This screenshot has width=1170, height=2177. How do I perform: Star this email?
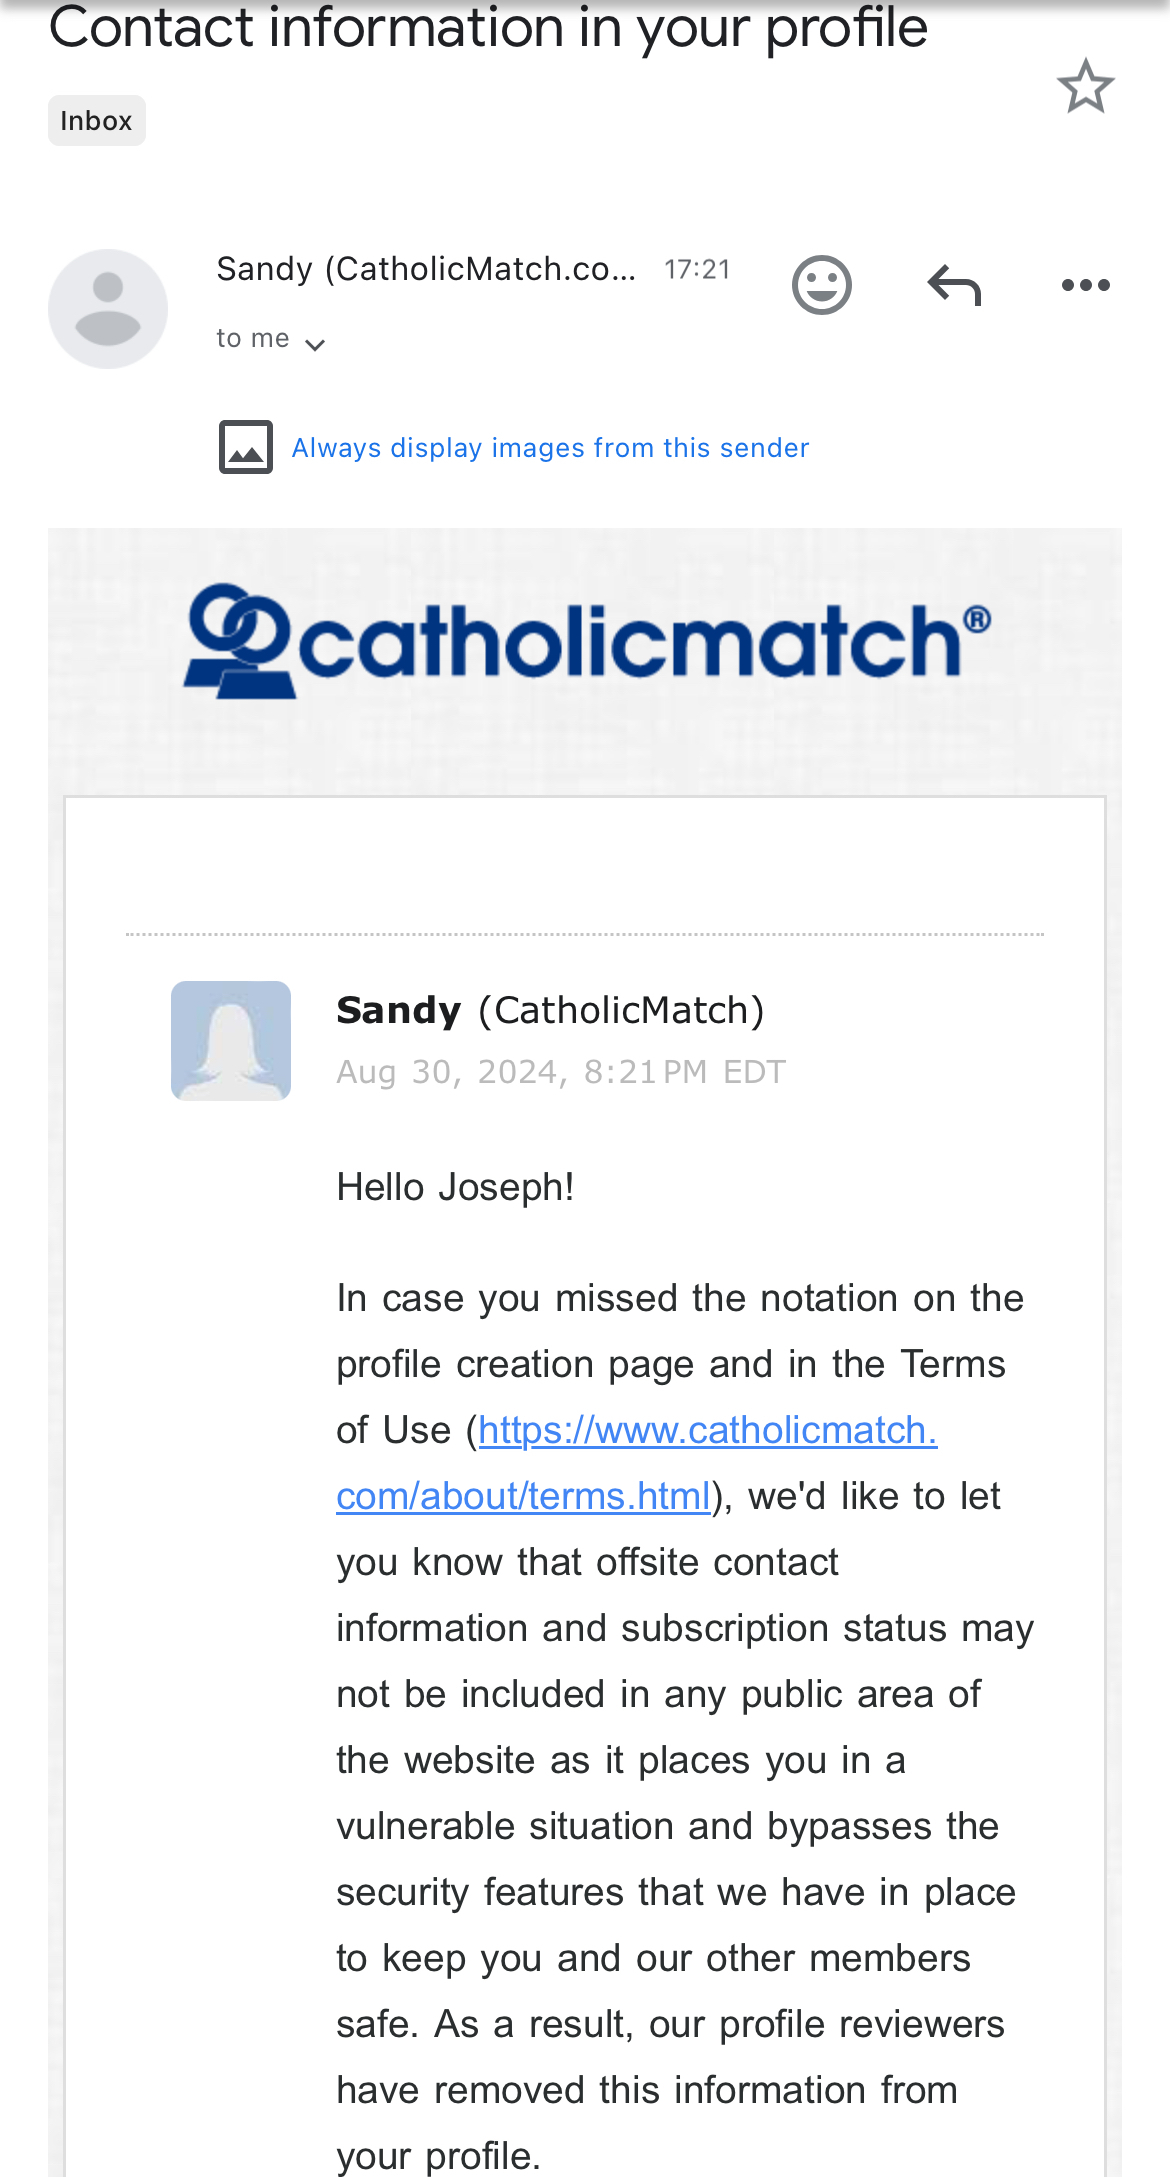(1085, 87)
